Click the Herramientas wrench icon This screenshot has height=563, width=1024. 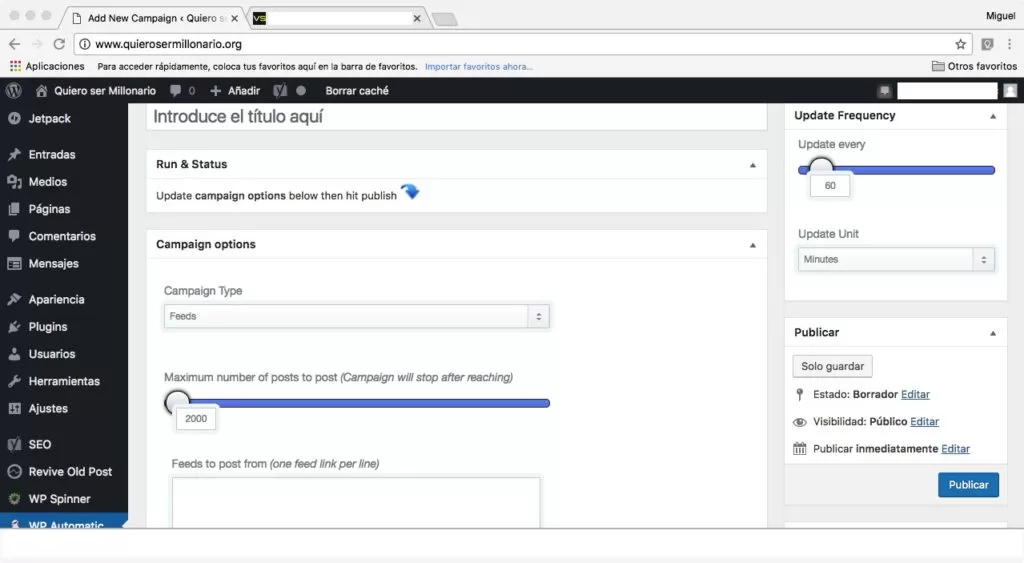14,381
